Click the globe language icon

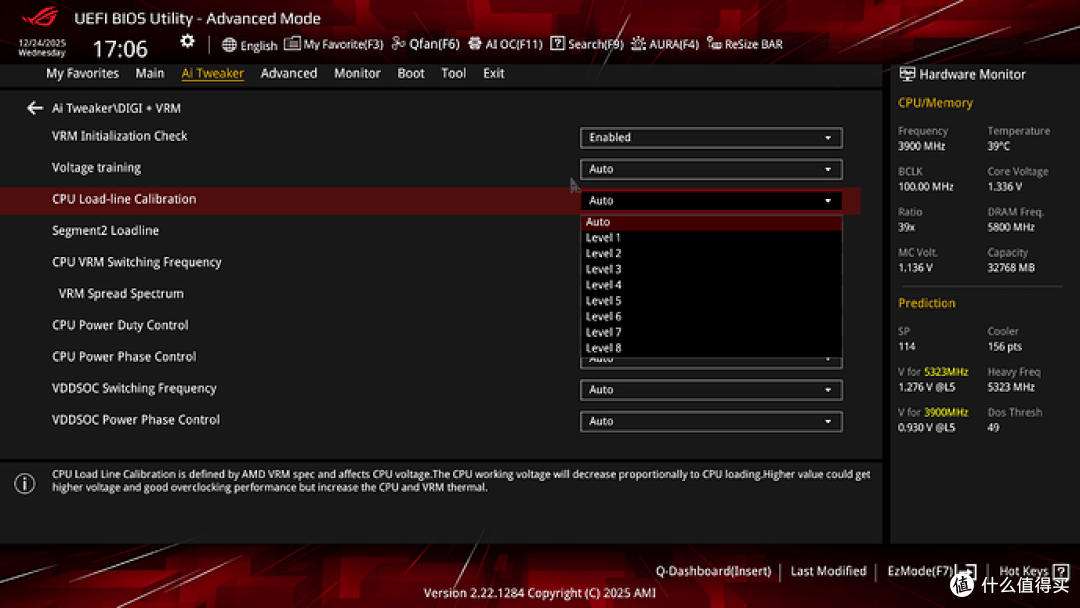(x=229, y=45)
